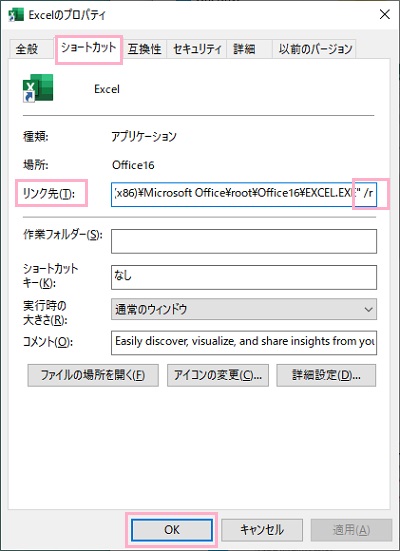Open the 以前のバージョン tab
The image size is (400, 551).
[315, 49]
